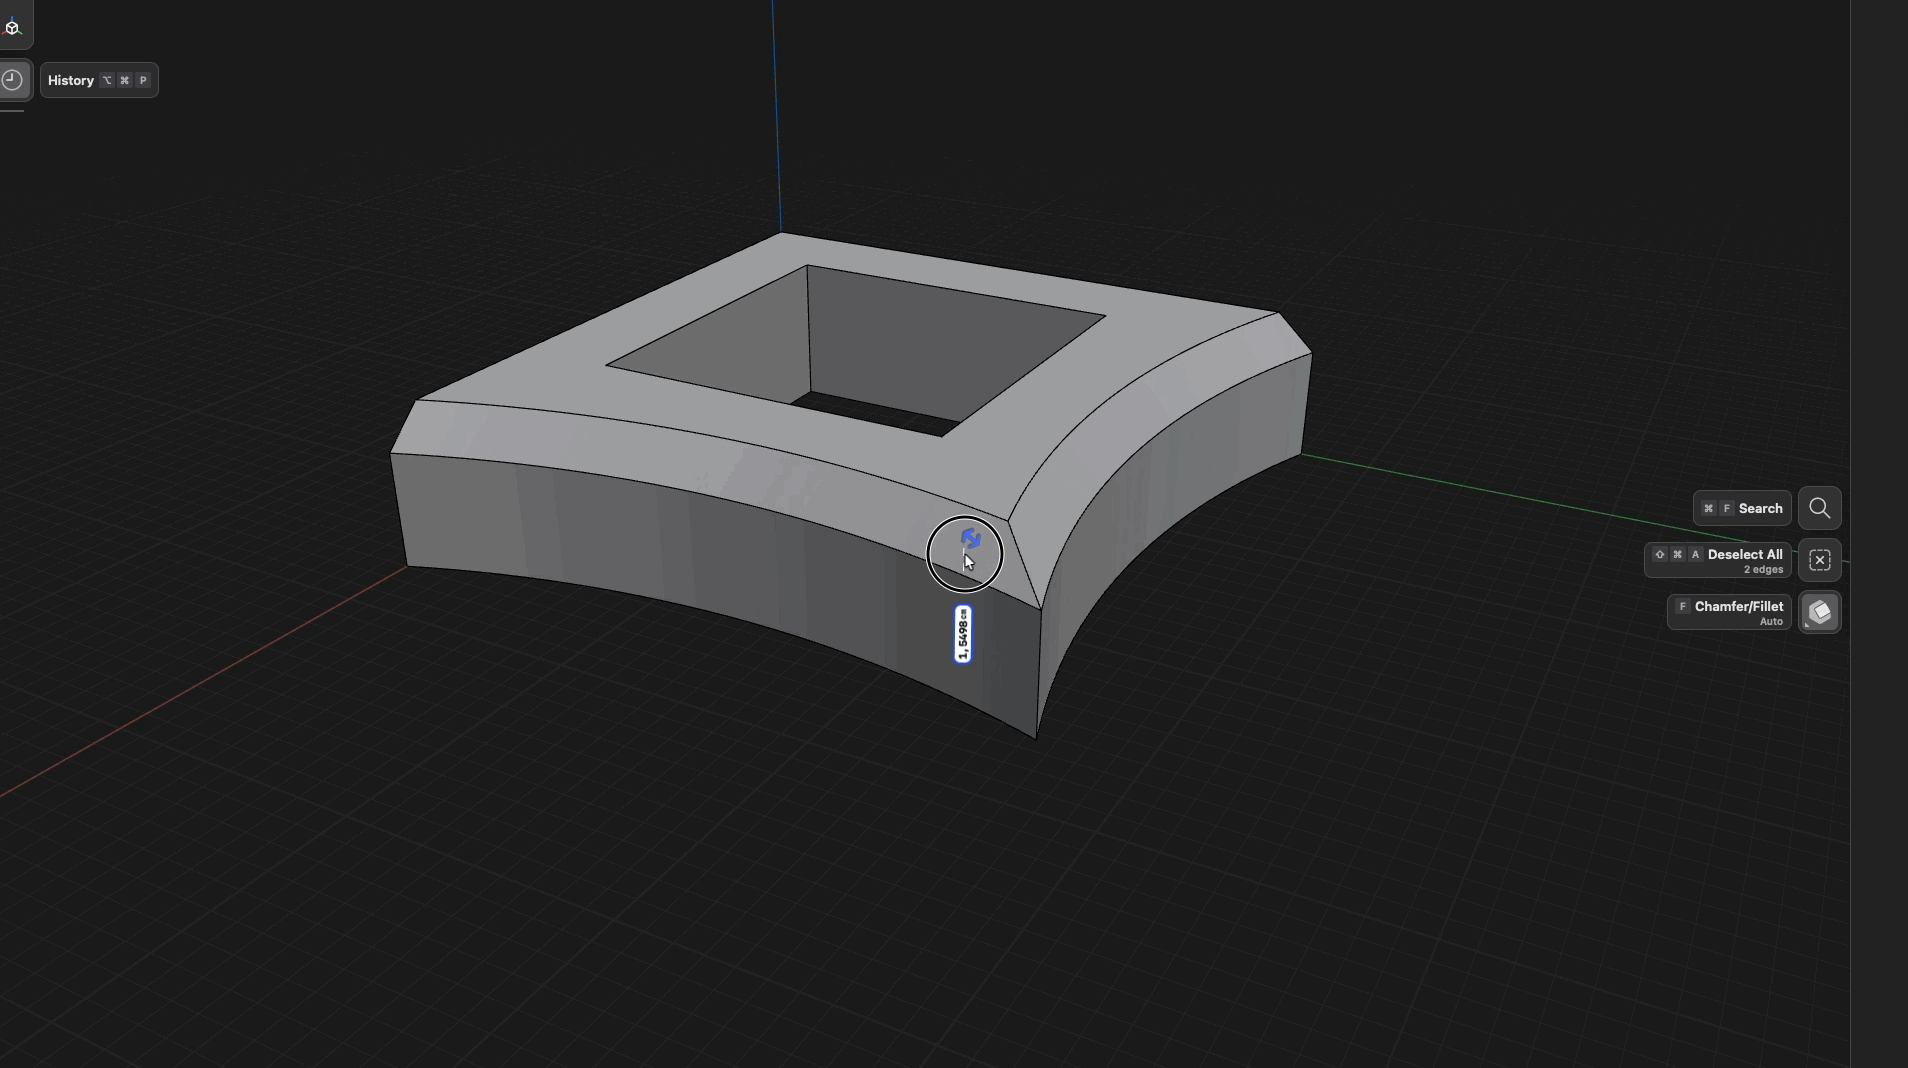1908x1068 pixels.
Task: Open Search with the magnifier icon
Action: coord(1820,508)
